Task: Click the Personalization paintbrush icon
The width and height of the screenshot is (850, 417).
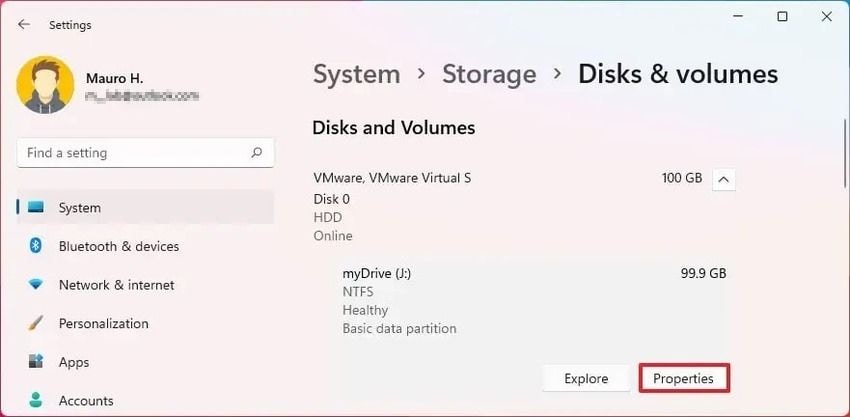Action: point(36,324)
